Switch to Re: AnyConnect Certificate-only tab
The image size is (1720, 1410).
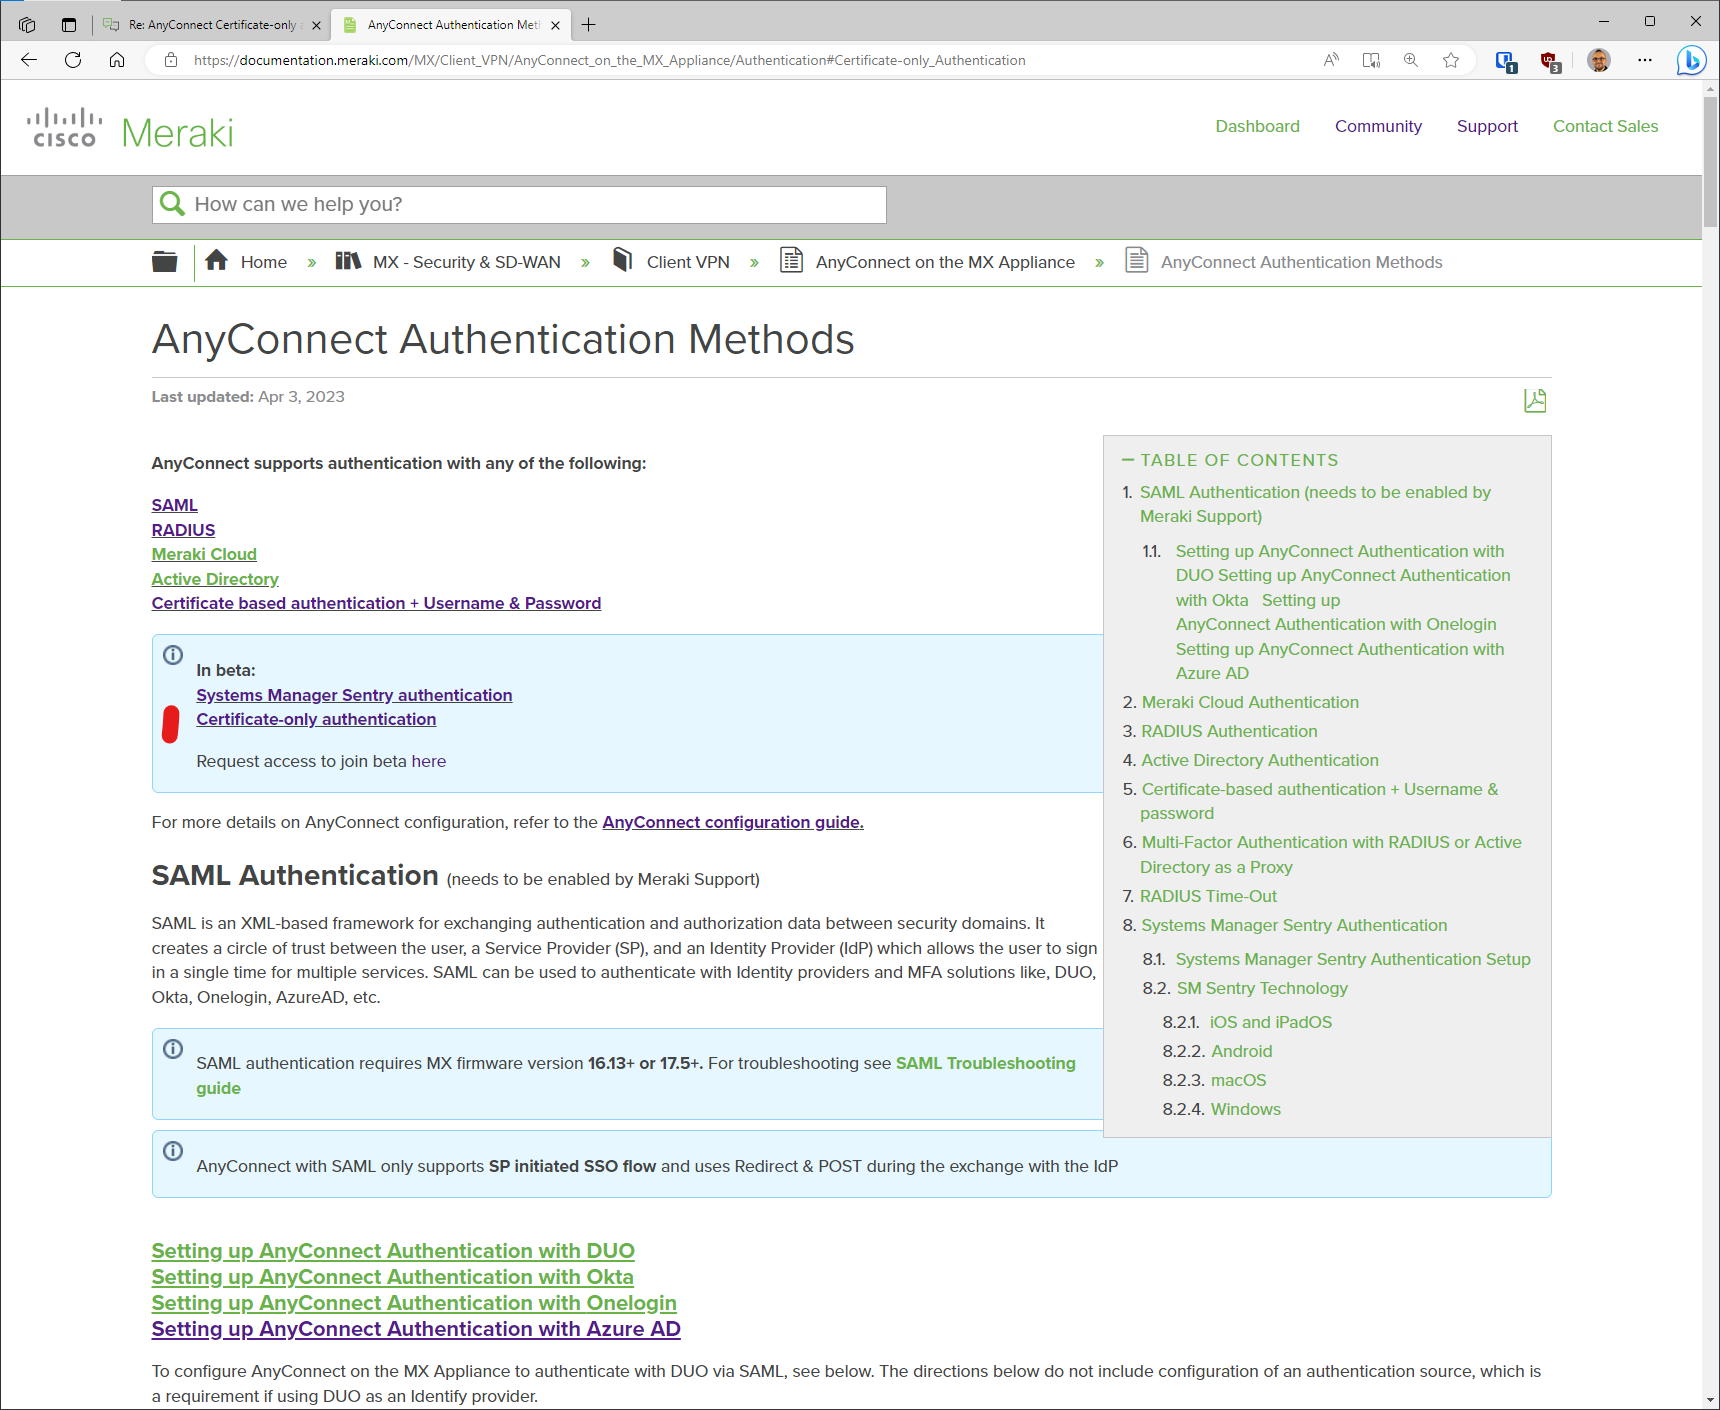(212, 25)
